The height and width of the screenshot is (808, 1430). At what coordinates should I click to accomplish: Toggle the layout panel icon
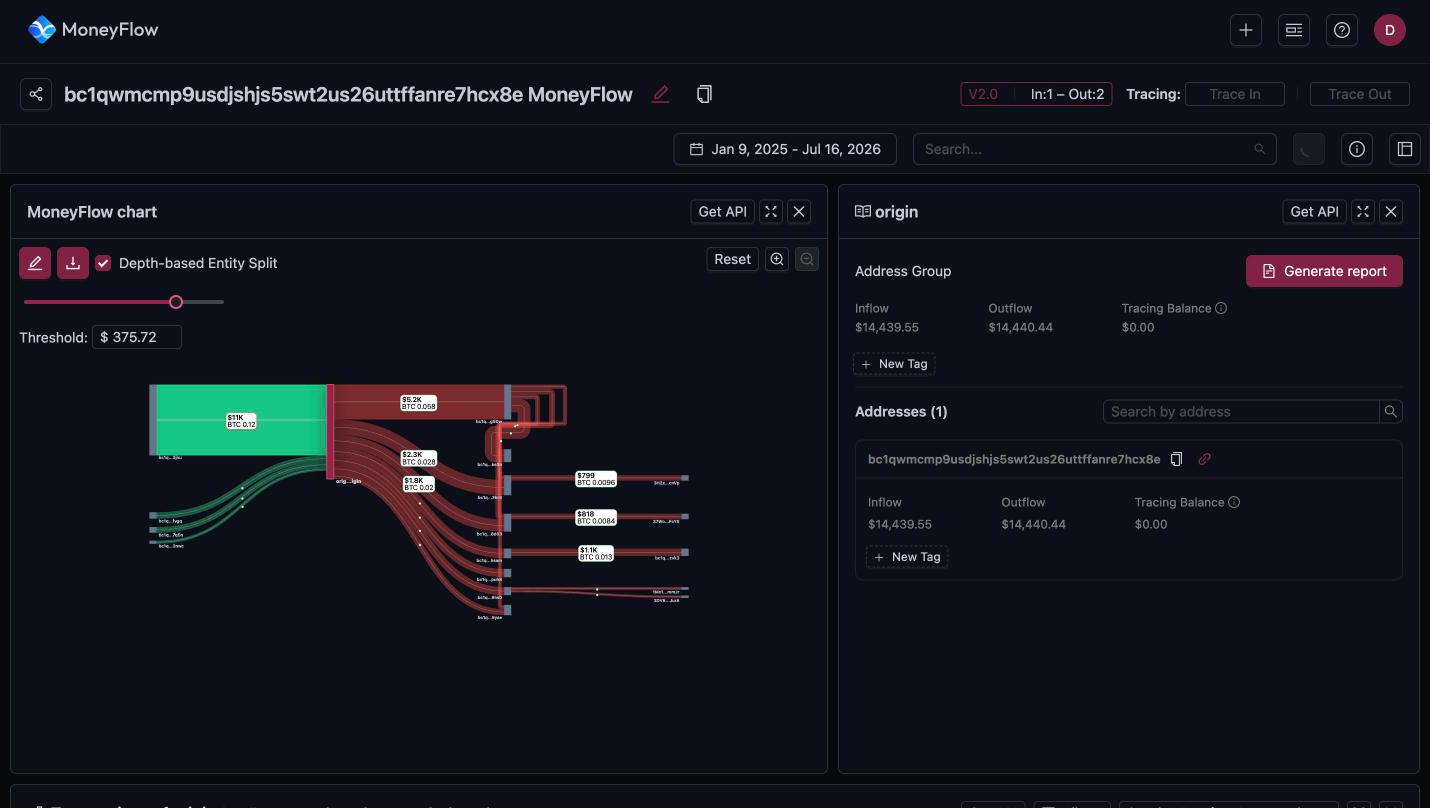tap(1405, 149)
